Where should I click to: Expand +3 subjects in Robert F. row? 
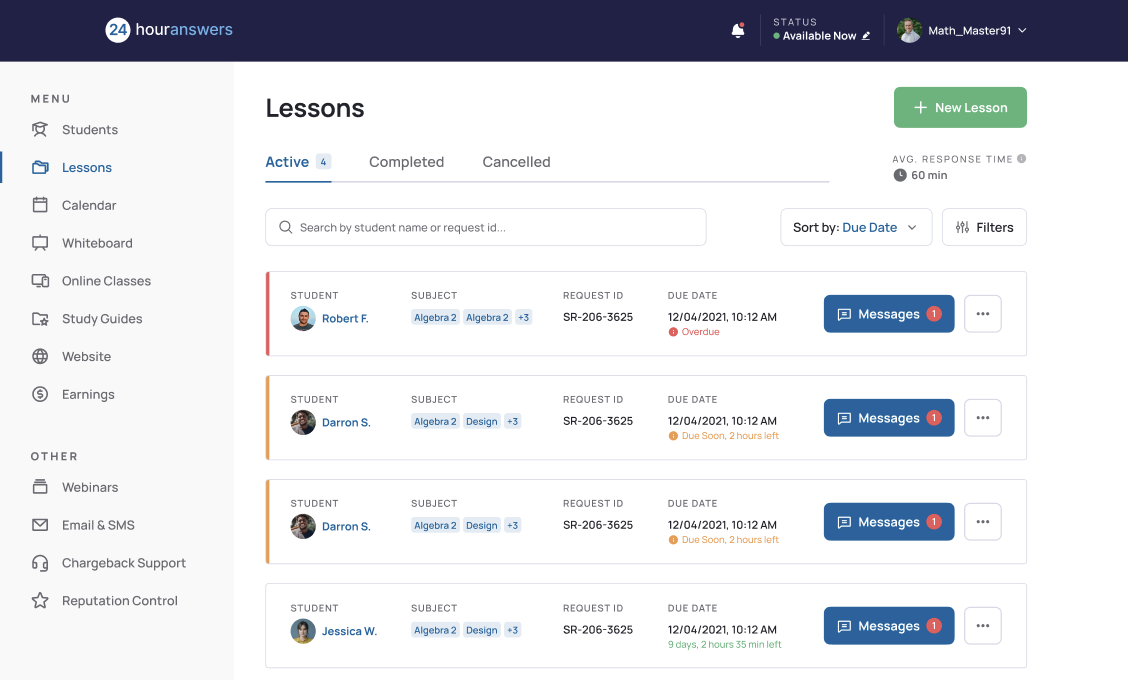[524, 317]
